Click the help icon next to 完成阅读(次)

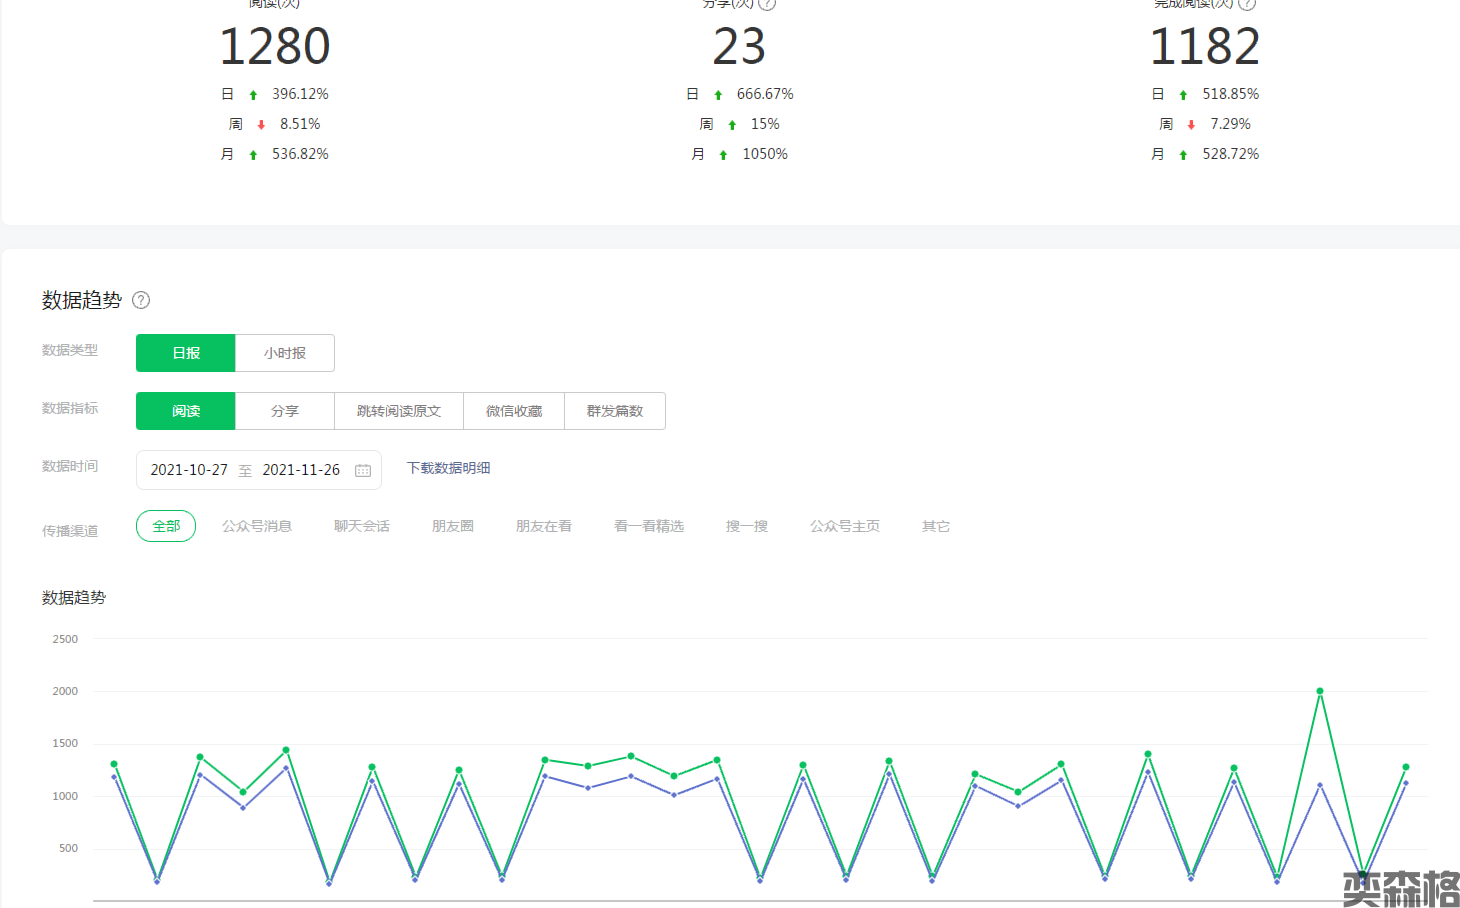pyautogui.click(x=1247, y=3)
